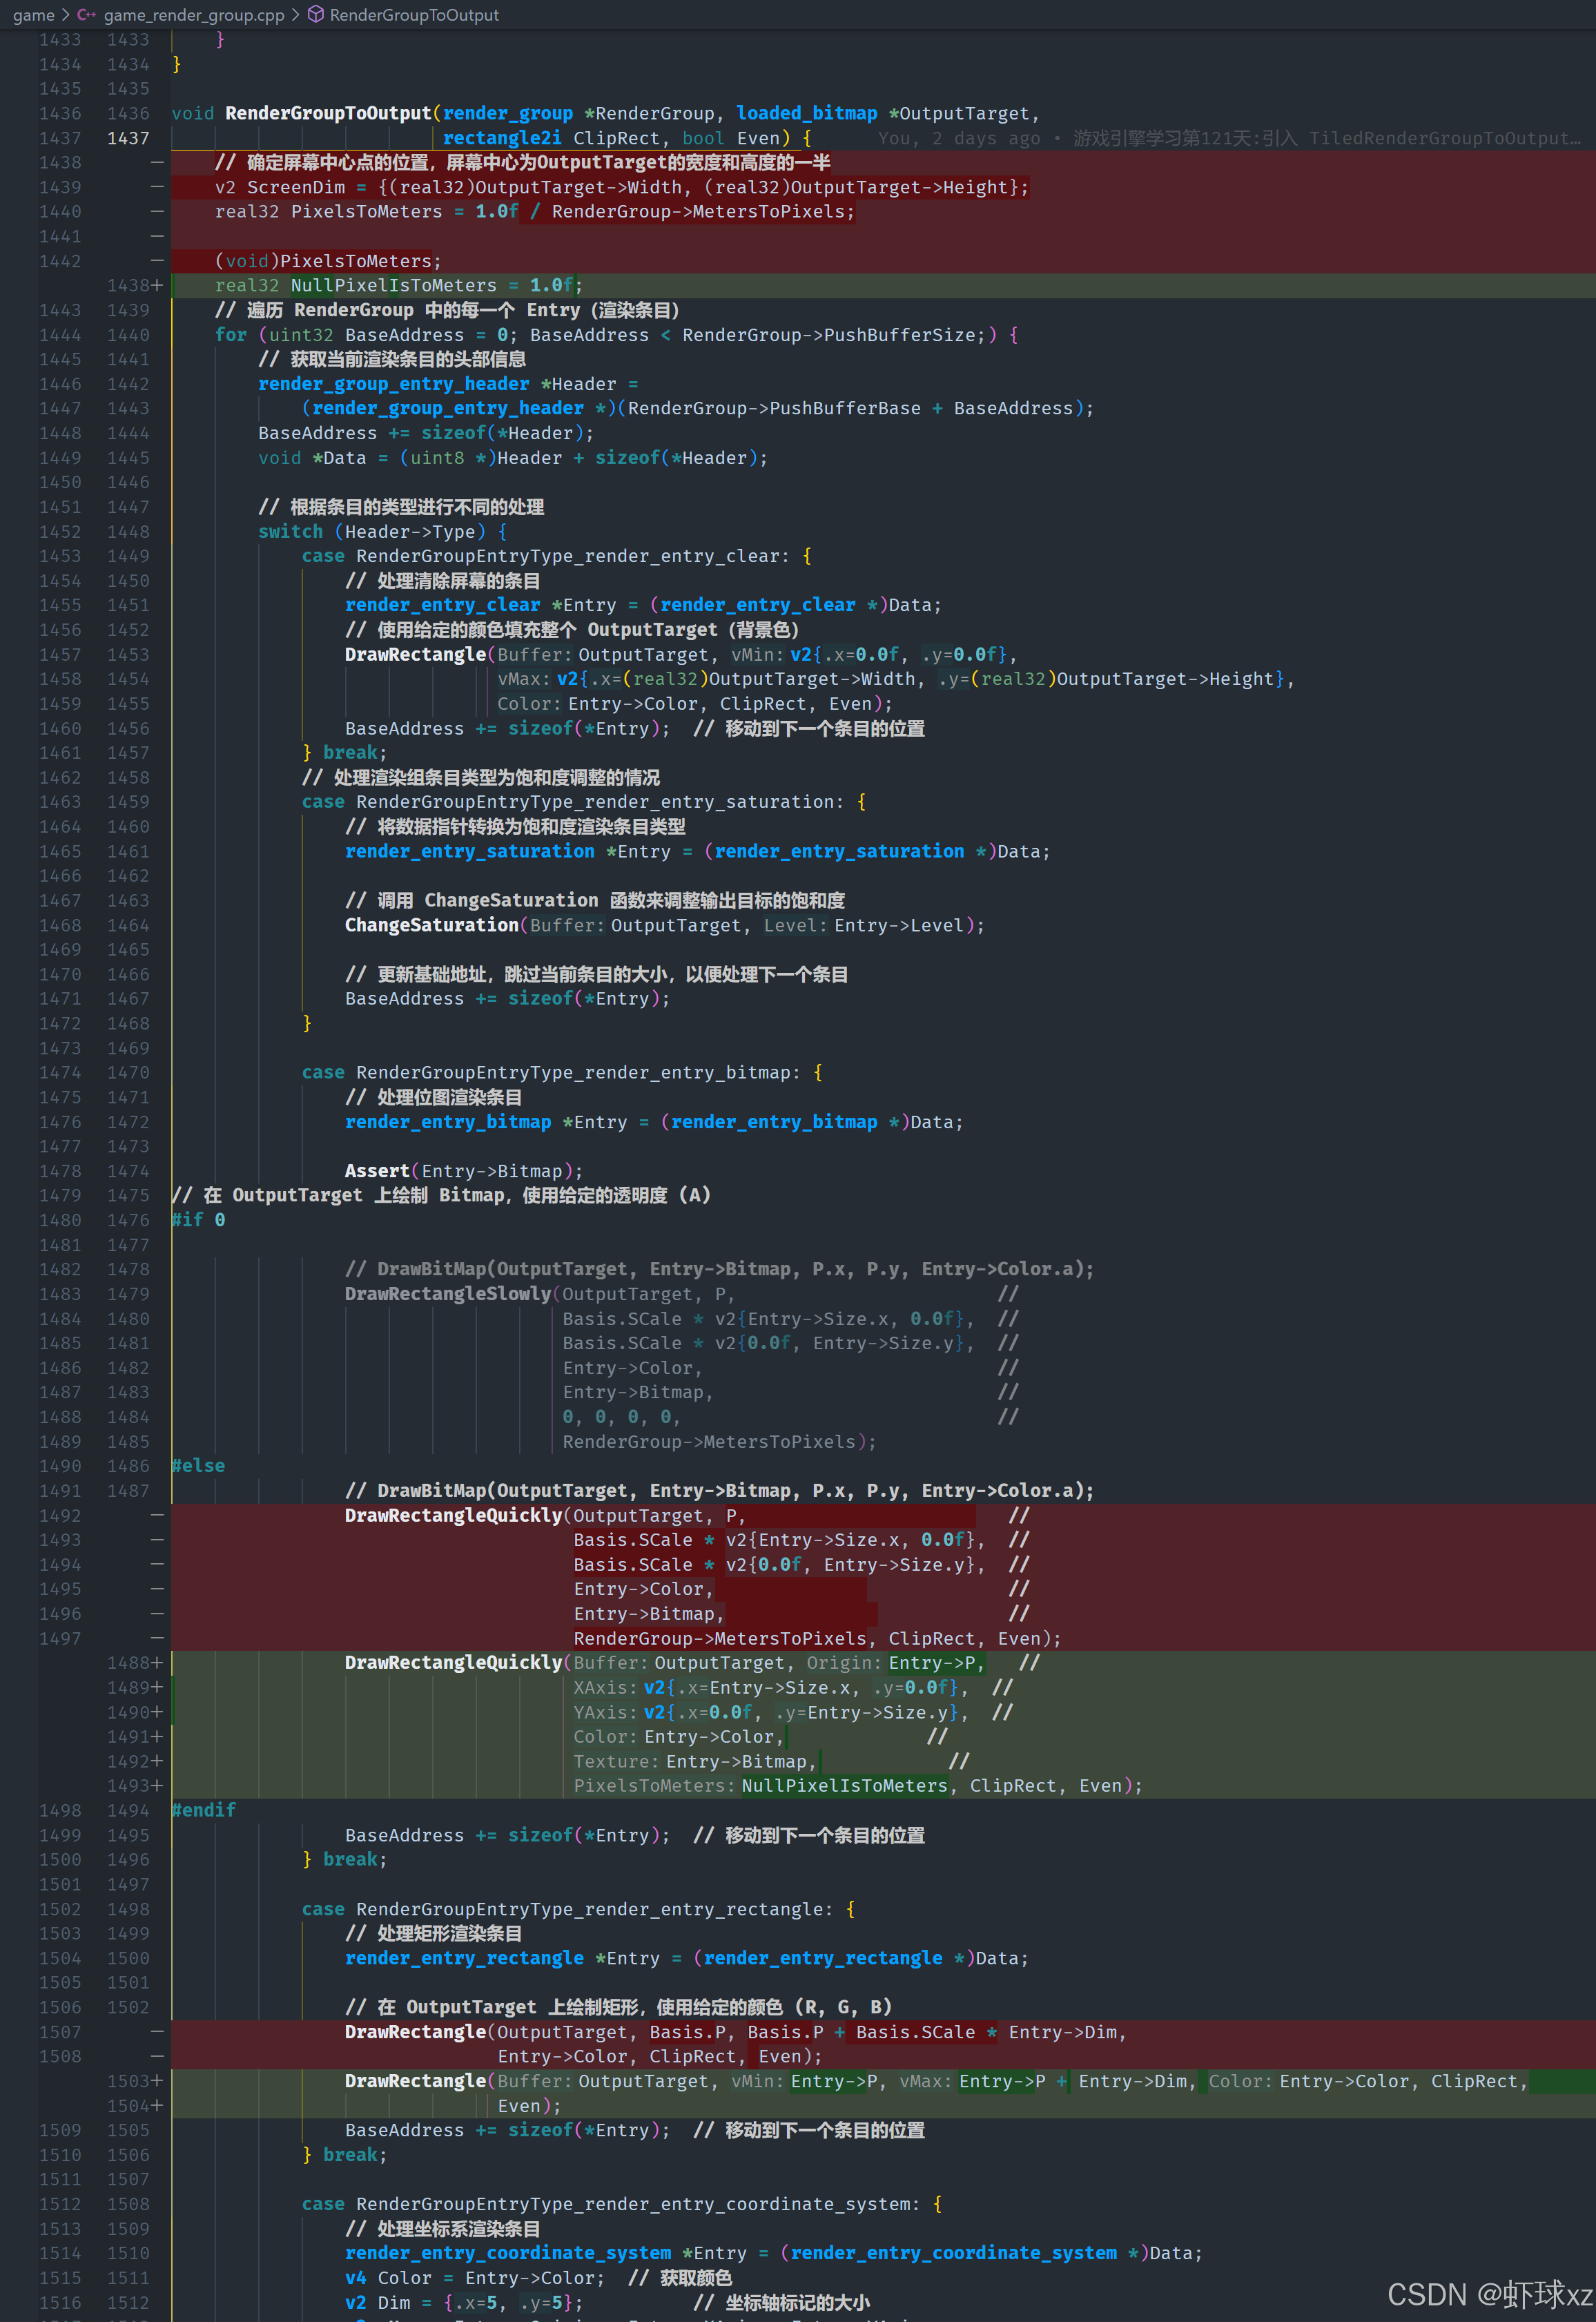Click the plus marker beside added line 1493
Image resolution: width=1596 pixels, height=2322 pixels.
tap(157, 1786)
